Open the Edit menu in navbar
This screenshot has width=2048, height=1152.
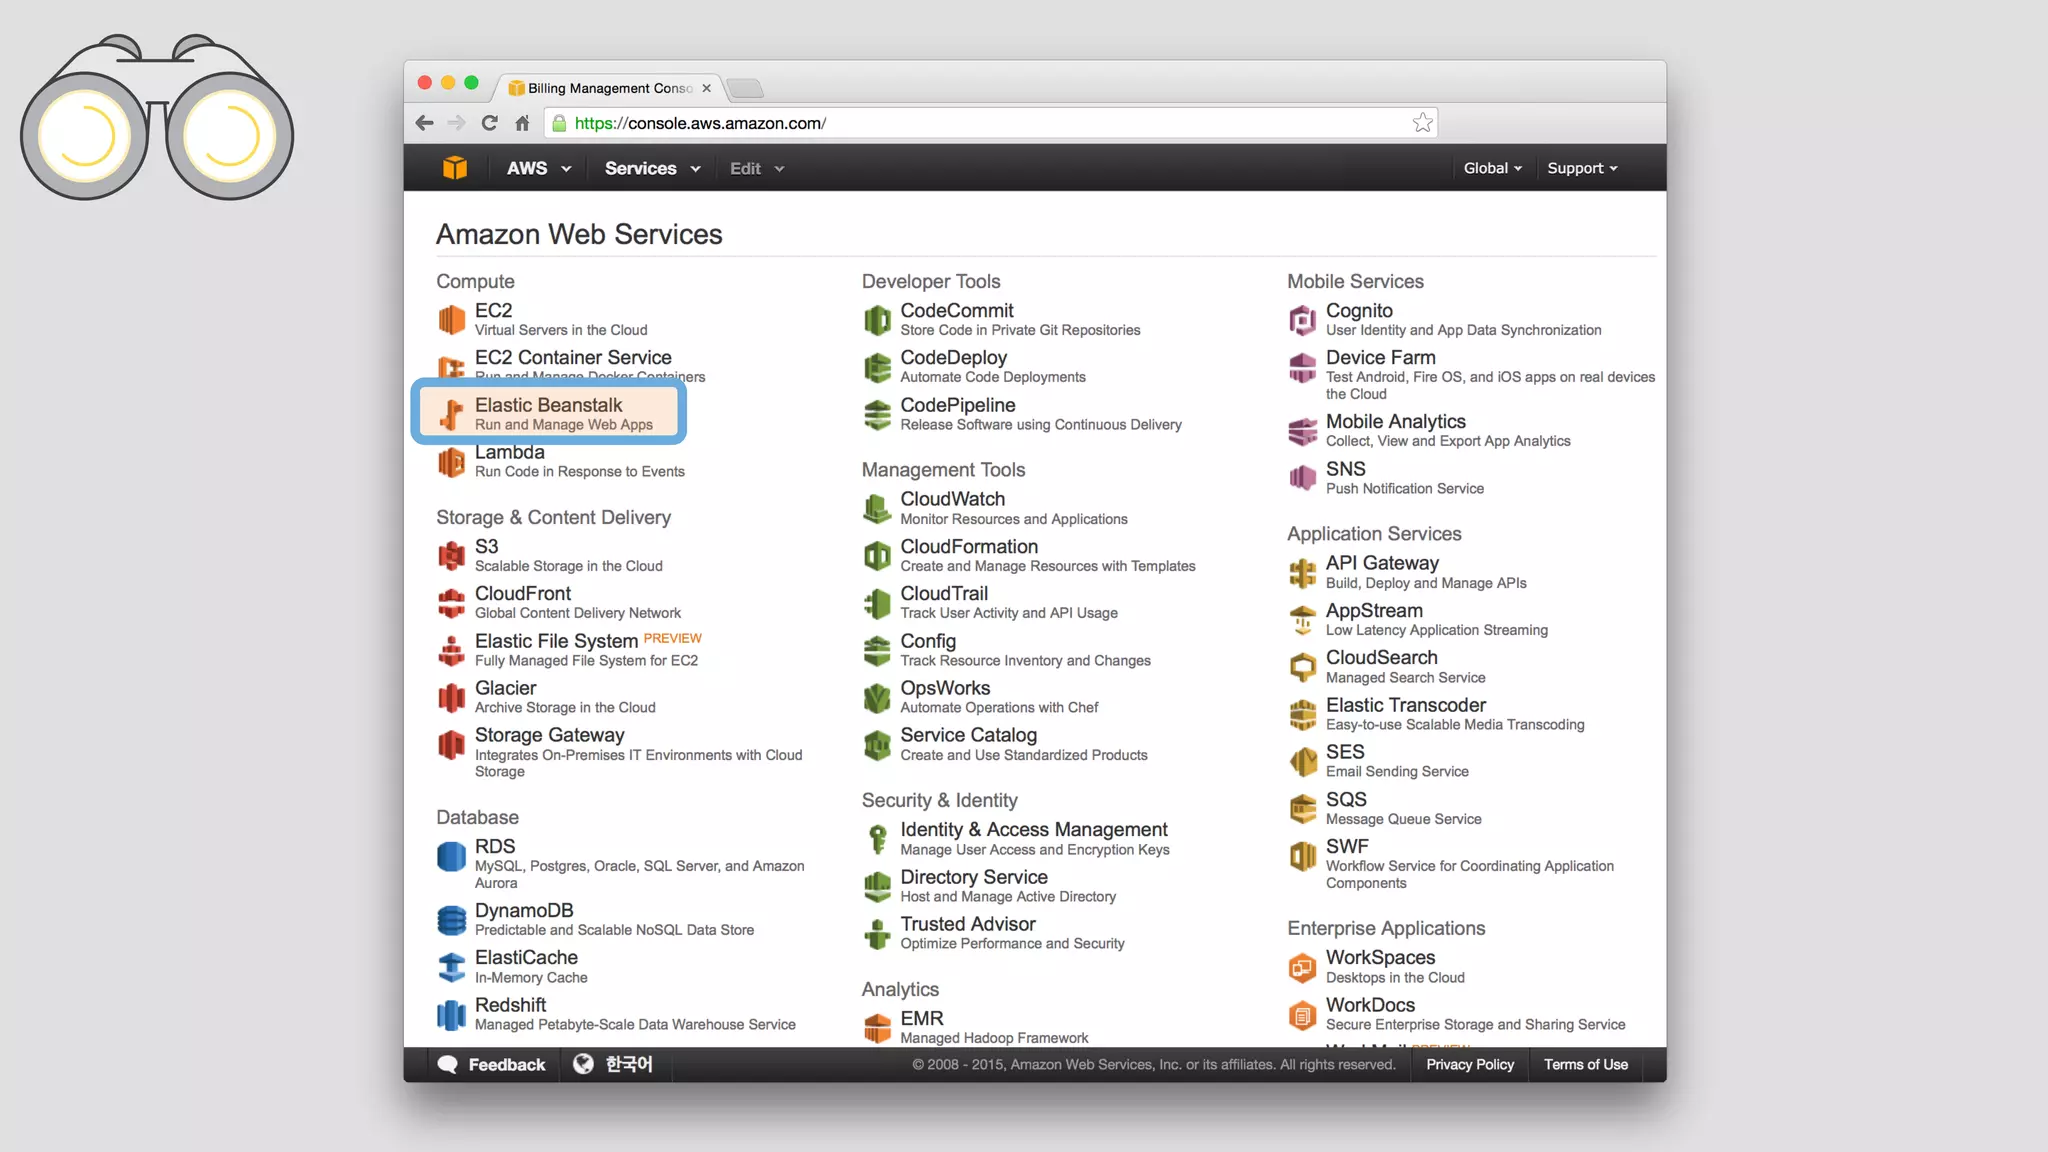pyautogui.click(x=756, y=168)
